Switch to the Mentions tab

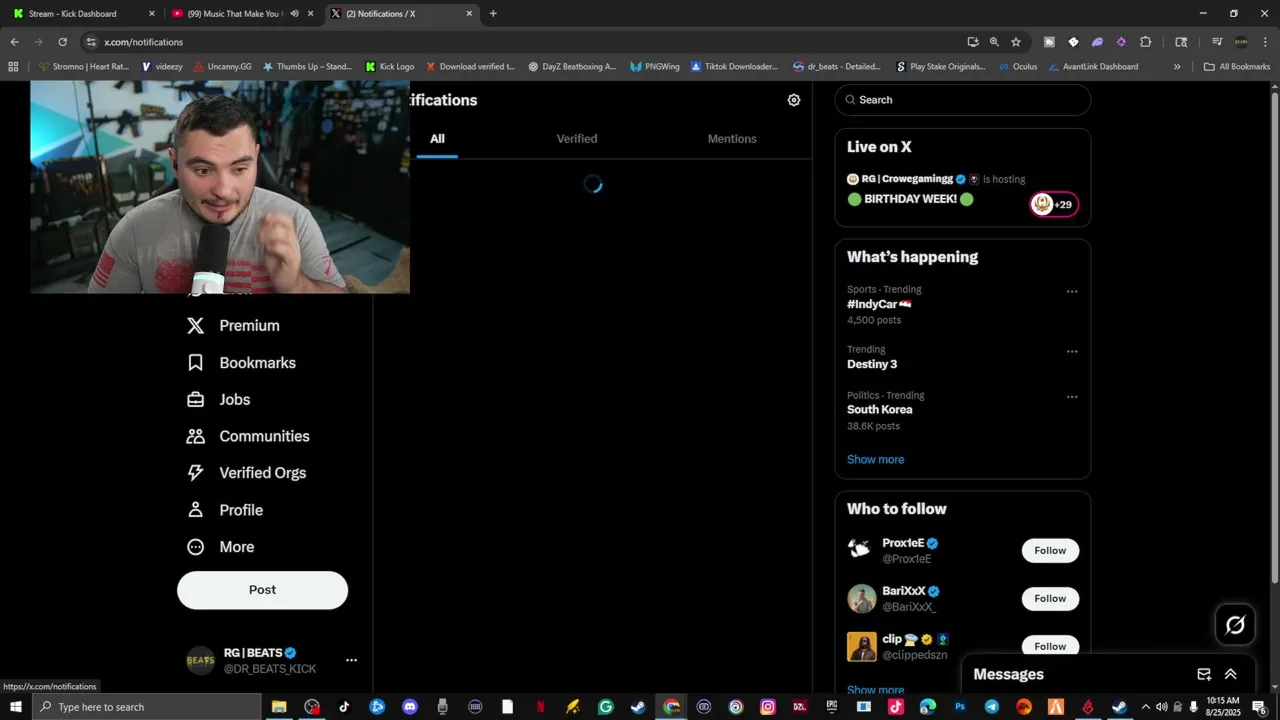click(x=732, y=139)
